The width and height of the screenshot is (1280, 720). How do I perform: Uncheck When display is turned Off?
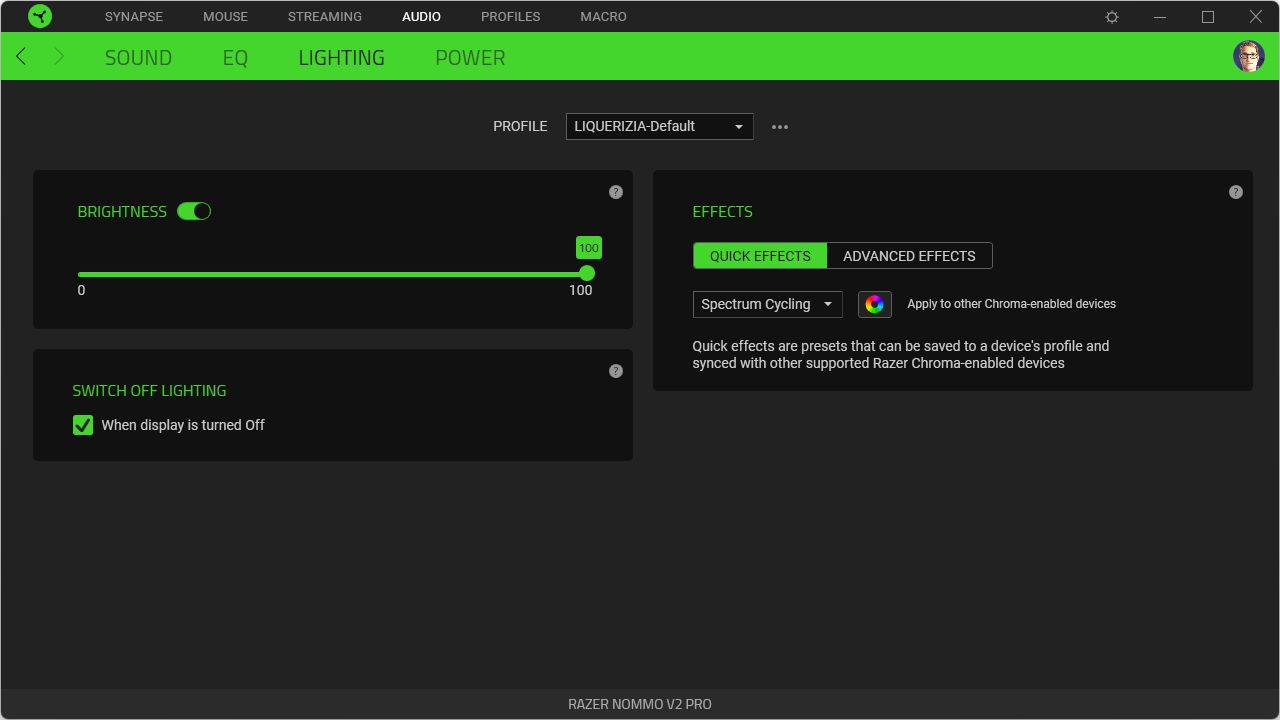[83, 425]
